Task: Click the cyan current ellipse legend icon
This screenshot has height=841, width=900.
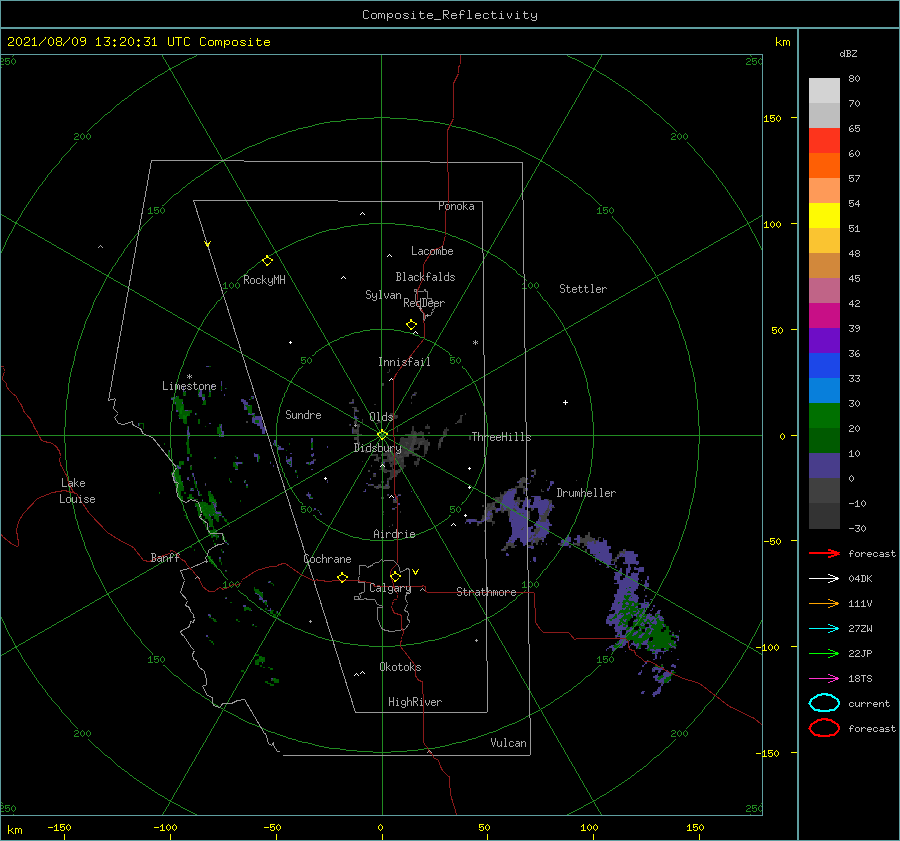Action: click(824, 703)
